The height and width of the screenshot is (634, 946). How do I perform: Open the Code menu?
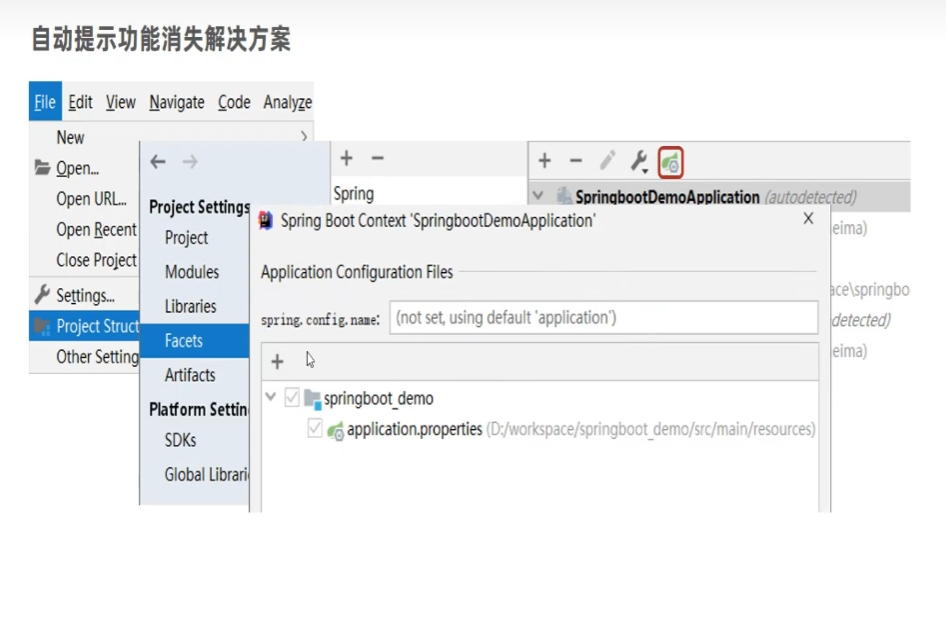(x=234, y=102)
